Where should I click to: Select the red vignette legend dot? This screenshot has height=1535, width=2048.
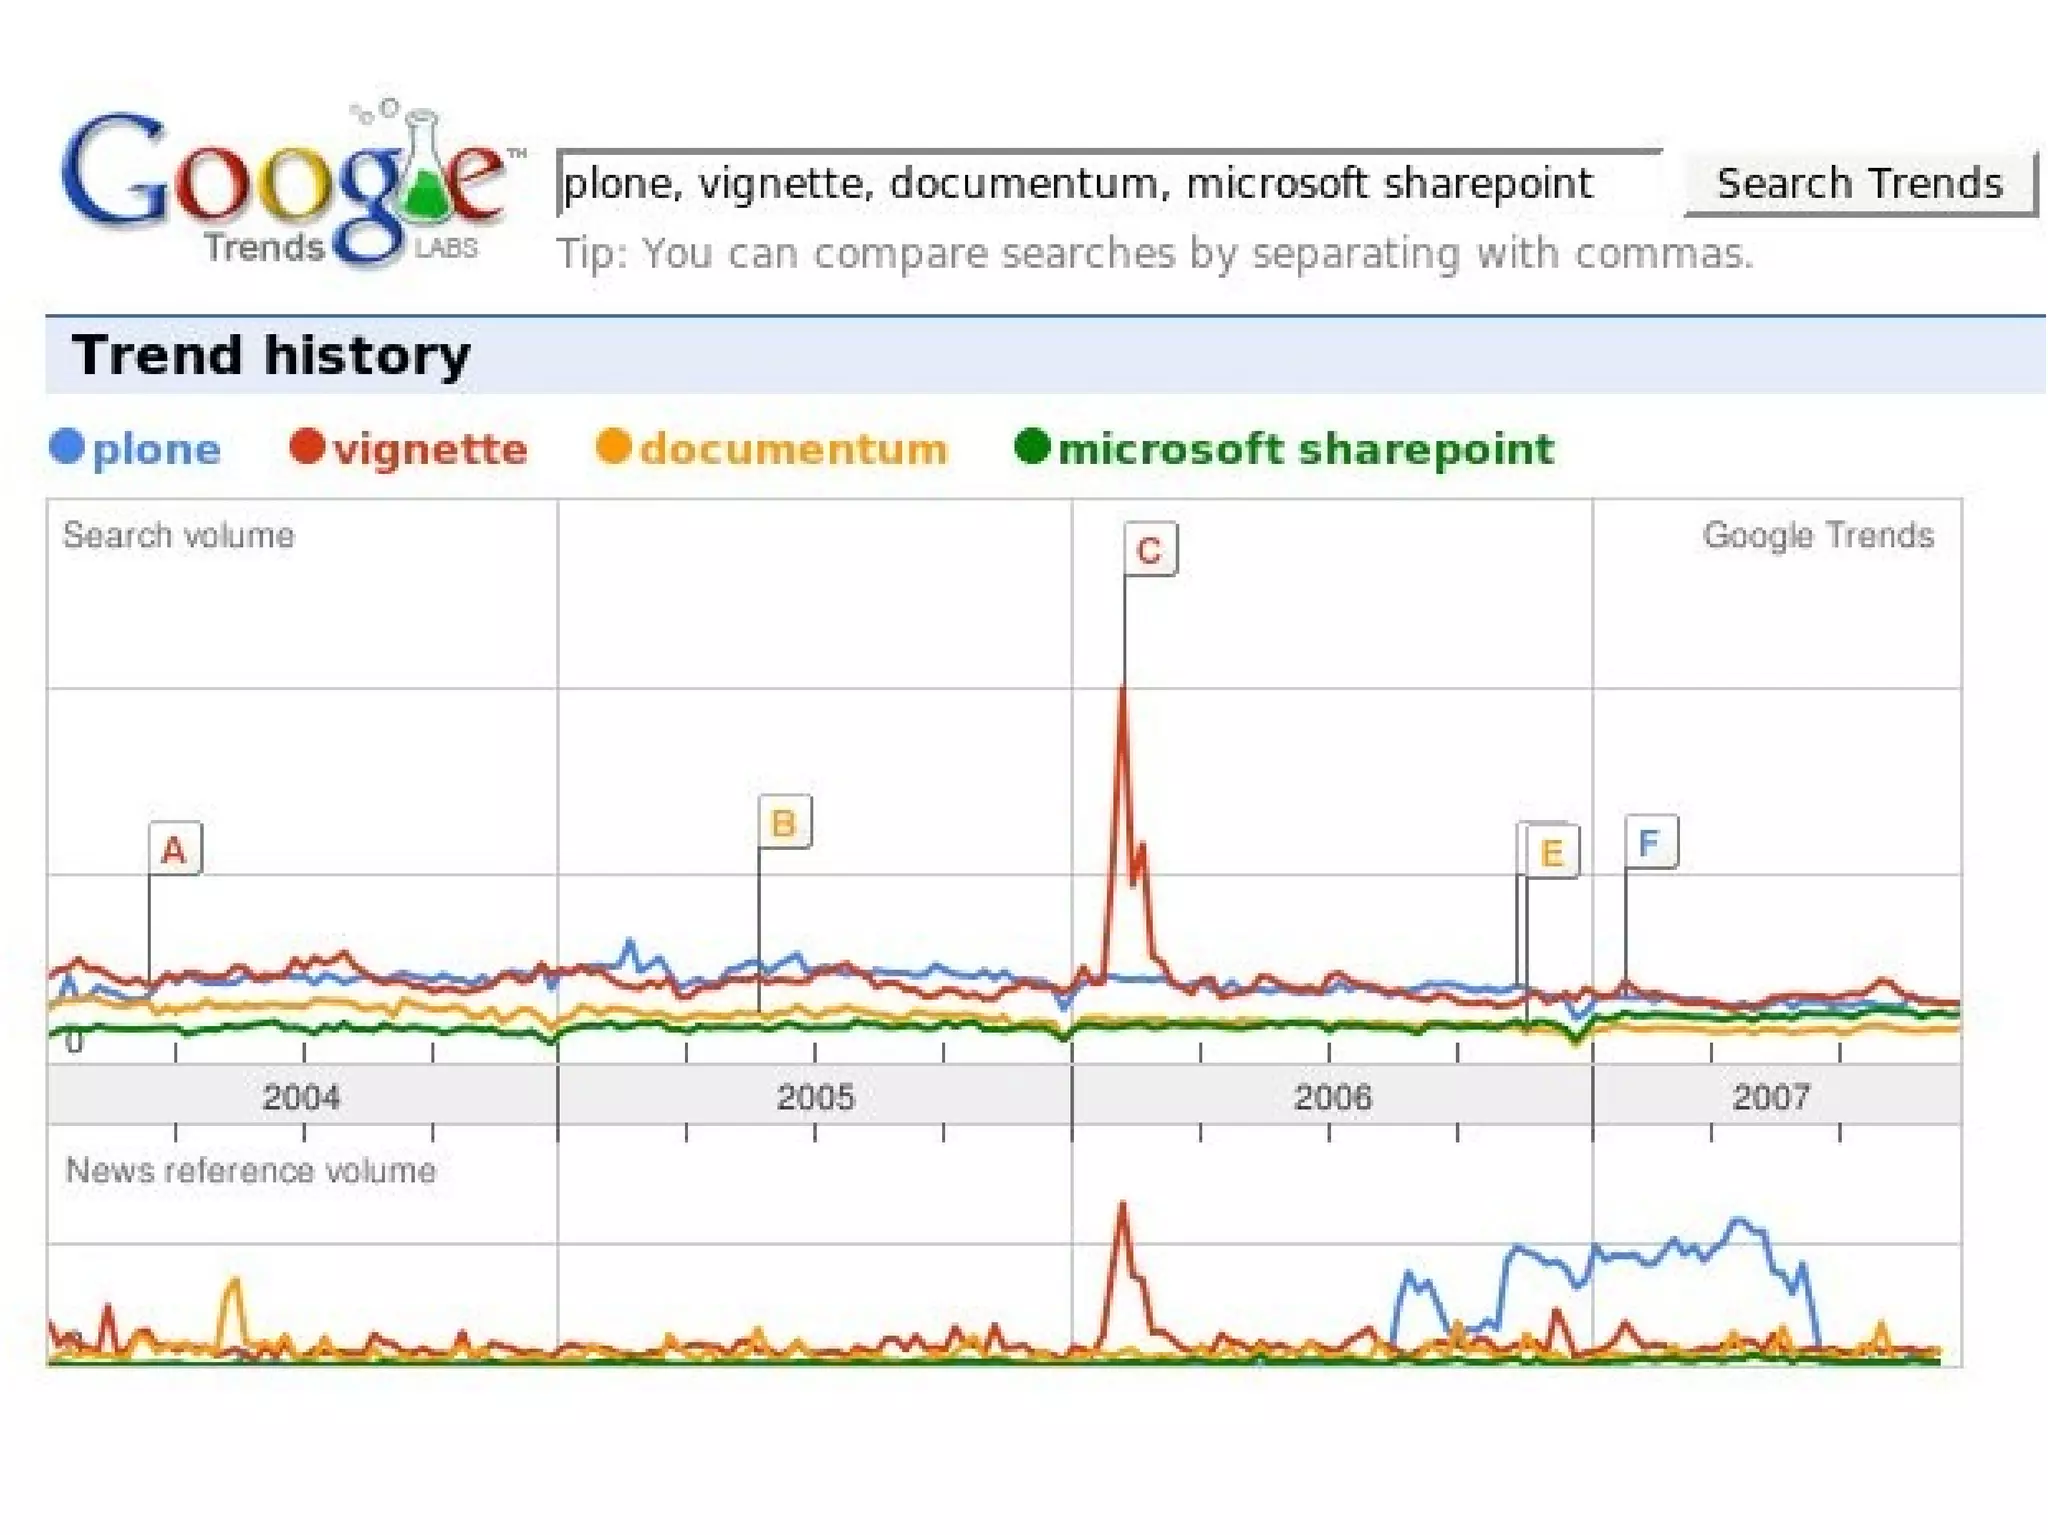(x=307, y=445)
